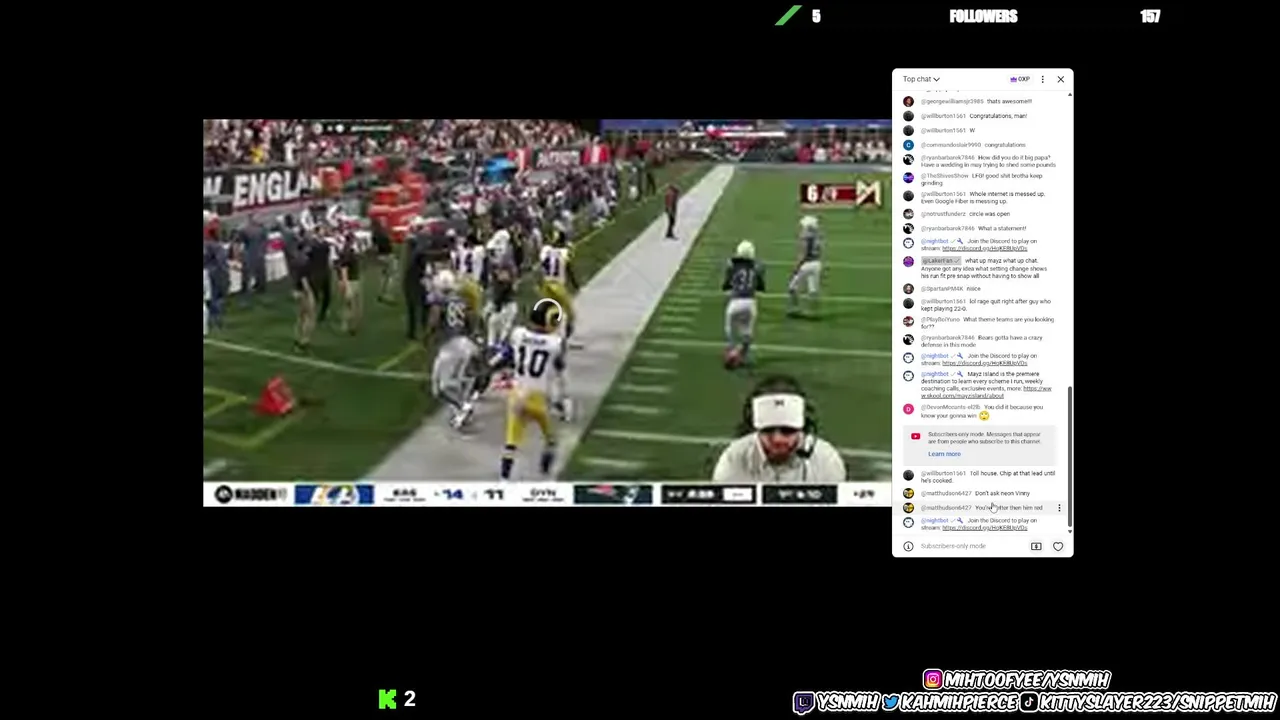The height and width of the screenshot is (720, 1280).
Task: Click avatar beside 'Congratulations, man!' message
Action: pos(908,116)
